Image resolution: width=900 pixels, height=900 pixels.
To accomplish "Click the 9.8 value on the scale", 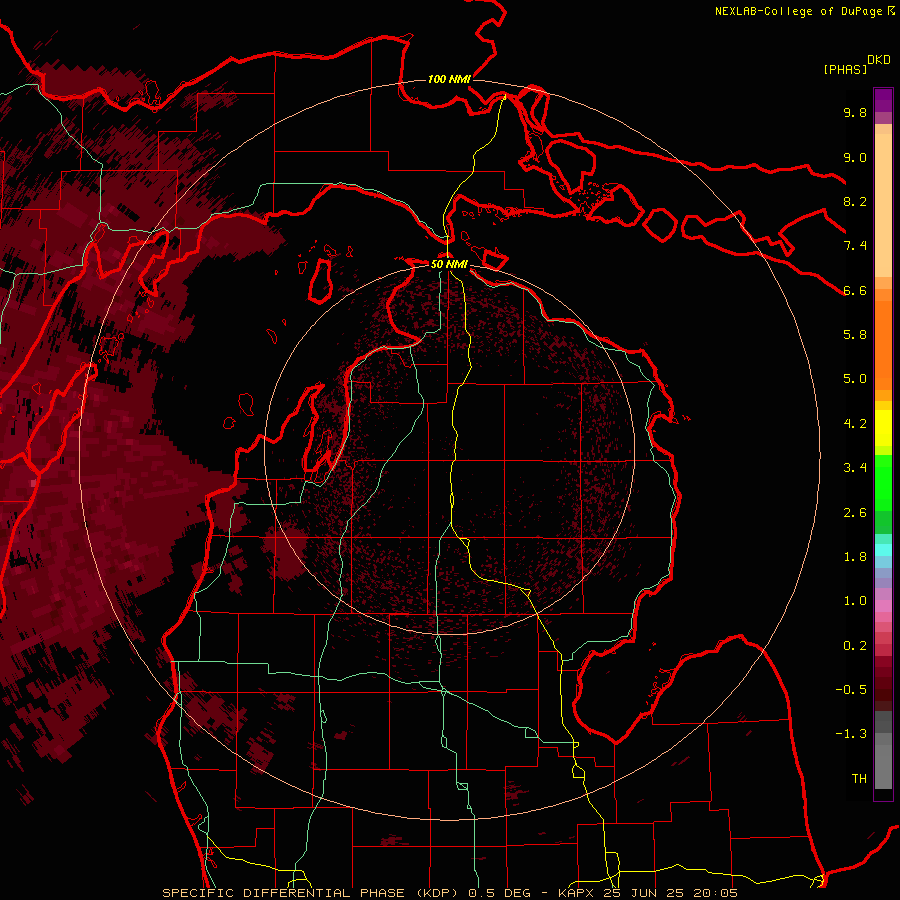I will click(855, 112).
